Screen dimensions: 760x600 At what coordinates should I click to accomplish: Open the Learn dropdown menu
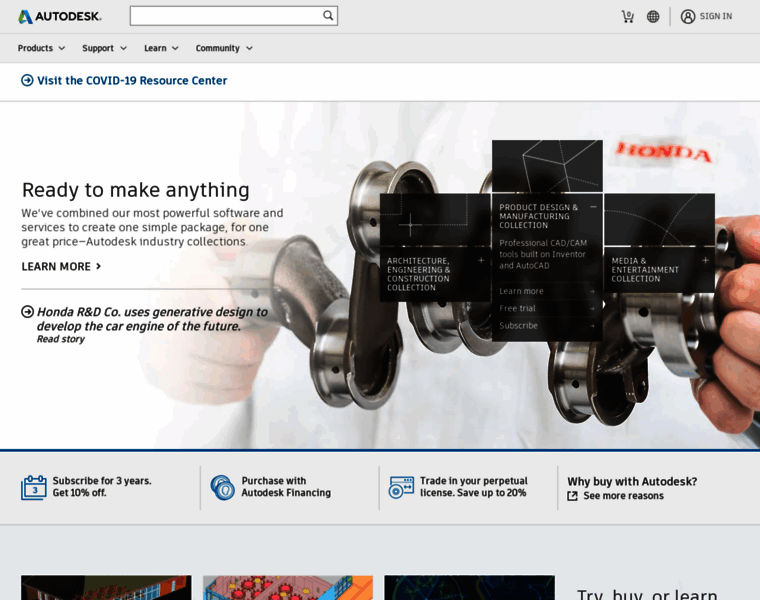(x=161, y=48)
